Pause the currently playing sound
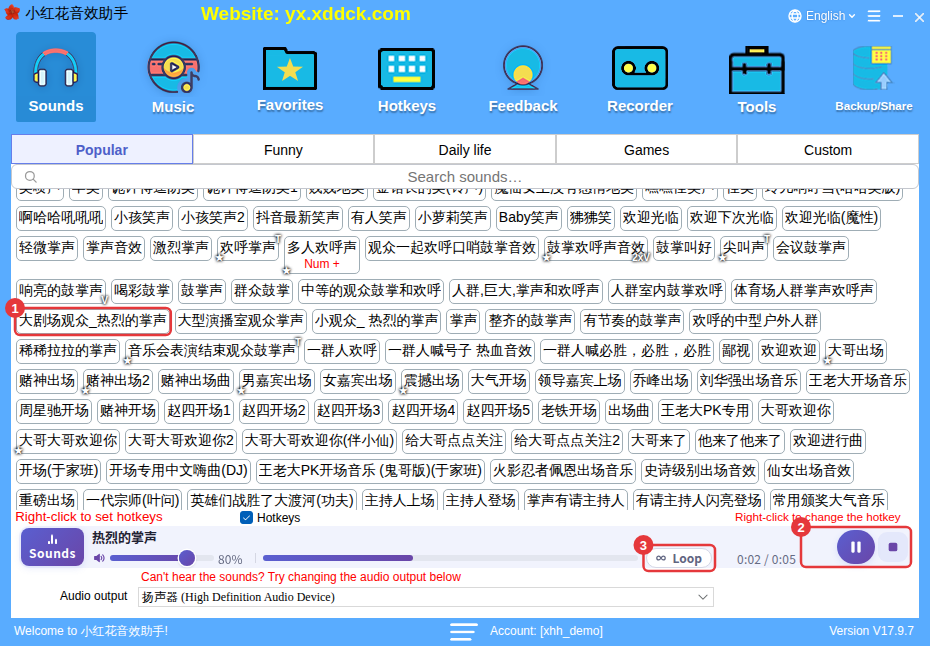Screen dimensions: 930x646 [x=855, y=547]
